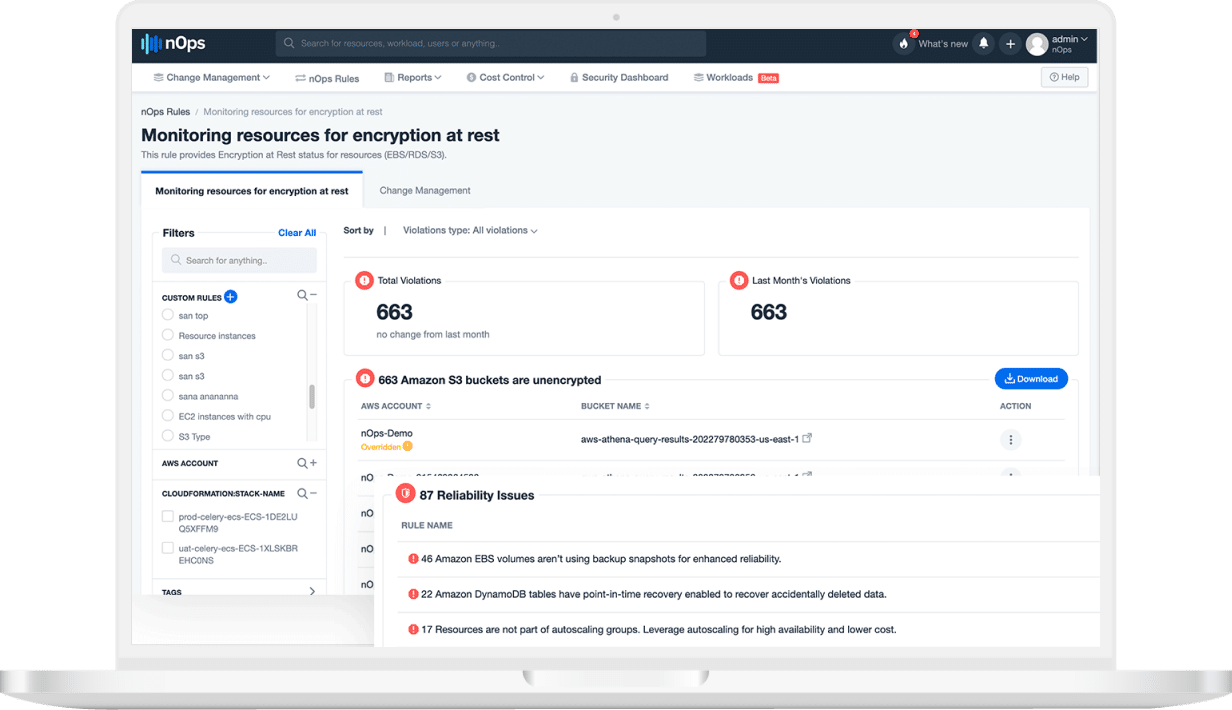
Task: Open the Violations type dropdown
Action: [x=470, y=231]
